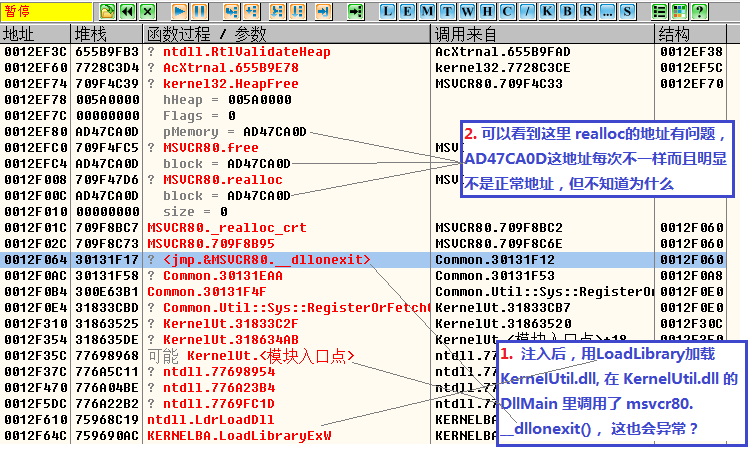Select the pMemory = AD47CA0D row
This screenshot has width=756, height=452.
363,131
